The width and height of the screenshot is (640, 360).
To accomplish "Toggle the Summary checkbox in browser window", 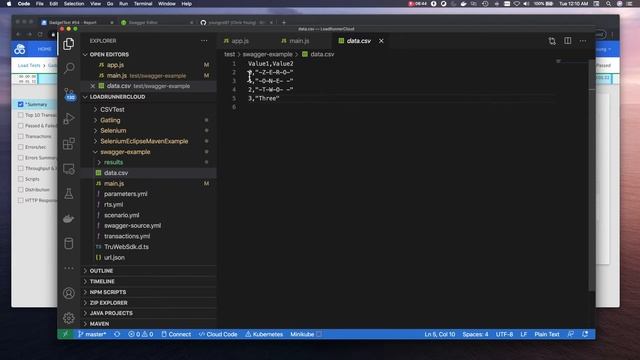I will (x=20, y=104).
